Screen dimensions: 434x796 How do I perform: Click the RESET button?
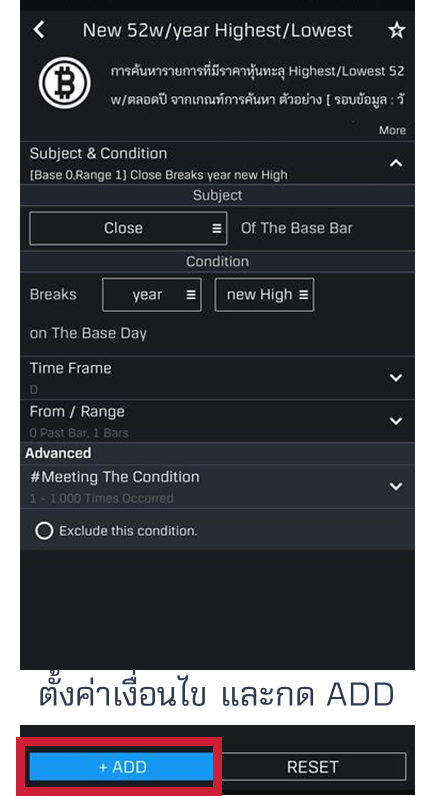point(312,767)
